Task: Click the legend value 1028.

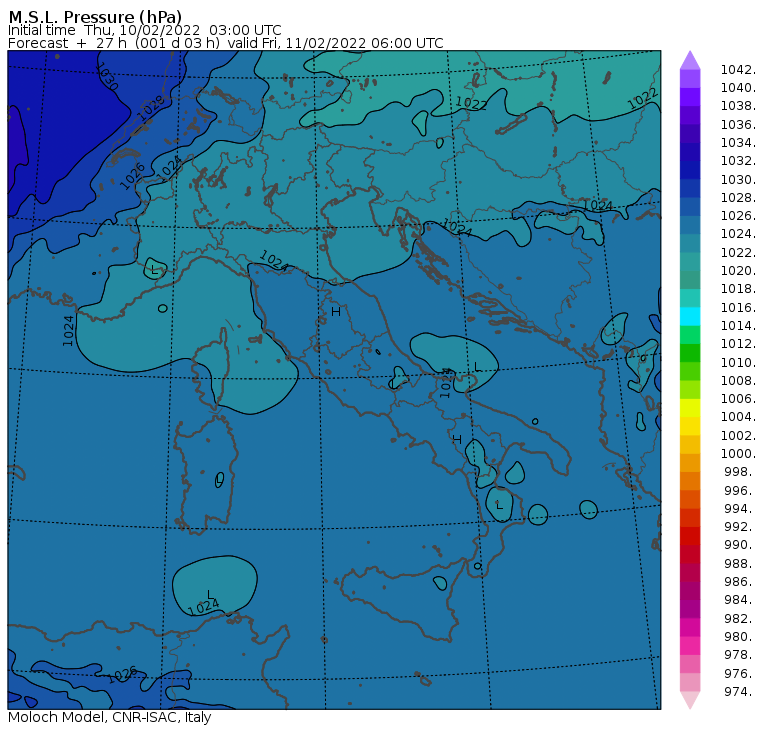Action: point(738,198)
